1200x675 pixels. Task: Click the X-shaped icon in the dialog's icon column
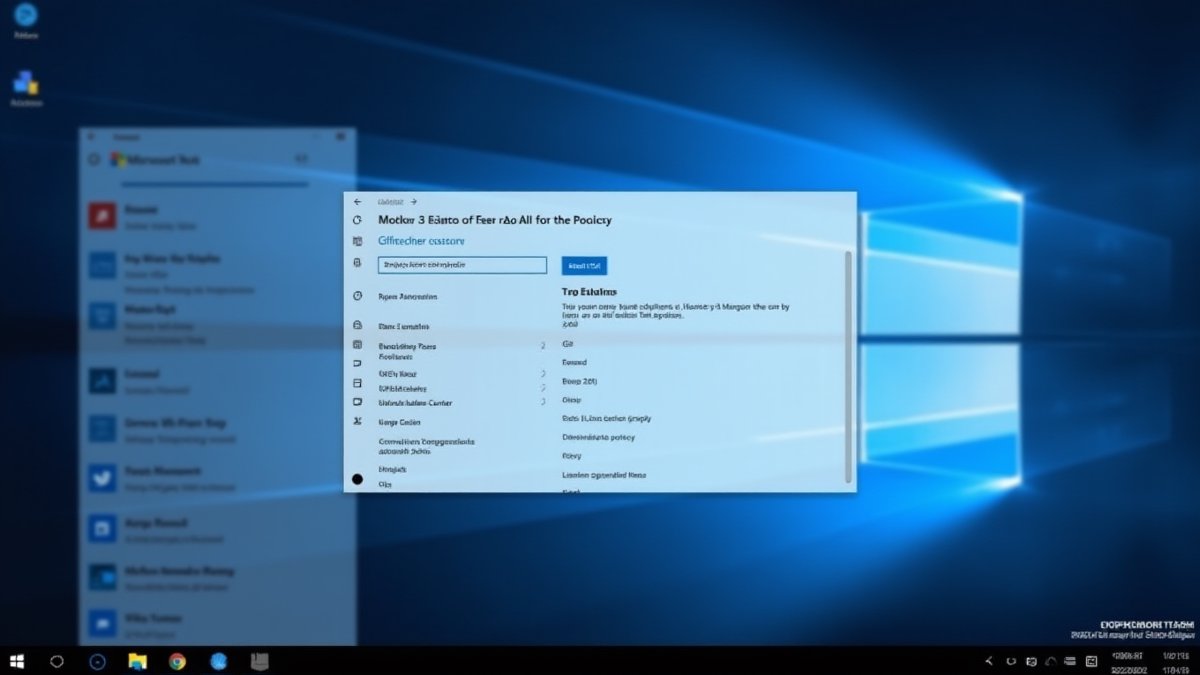click(x=358, y=422)
